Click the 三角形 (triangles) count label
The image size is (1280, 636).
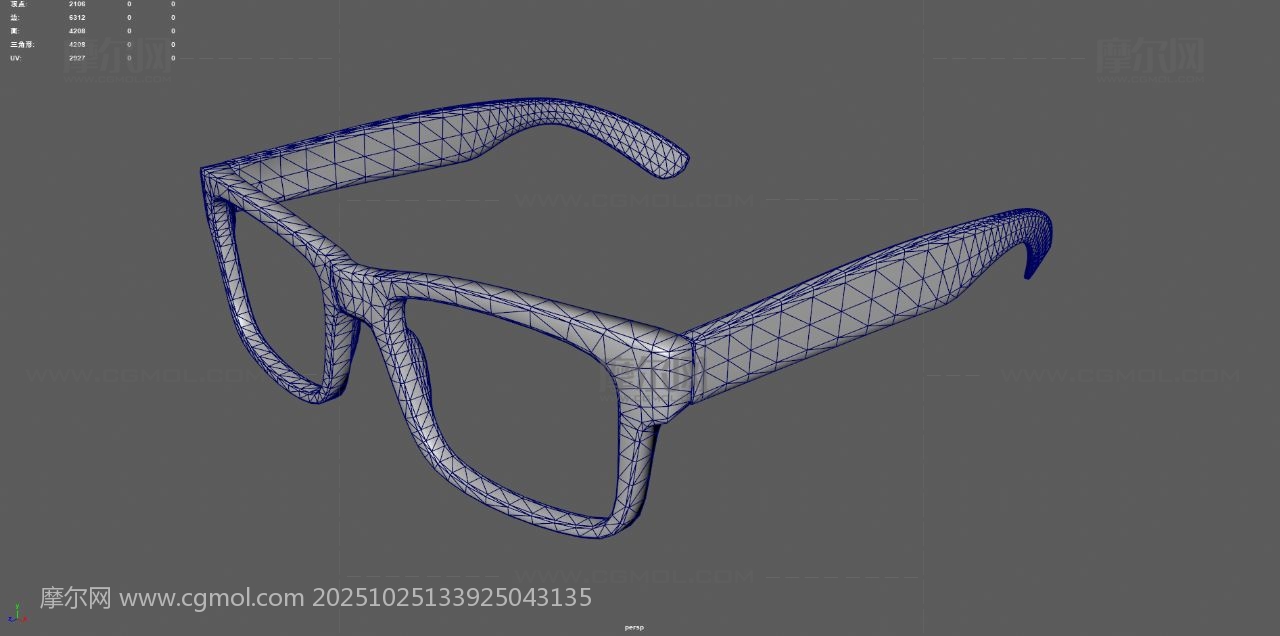pyautogui.click(x=20, y=44)
